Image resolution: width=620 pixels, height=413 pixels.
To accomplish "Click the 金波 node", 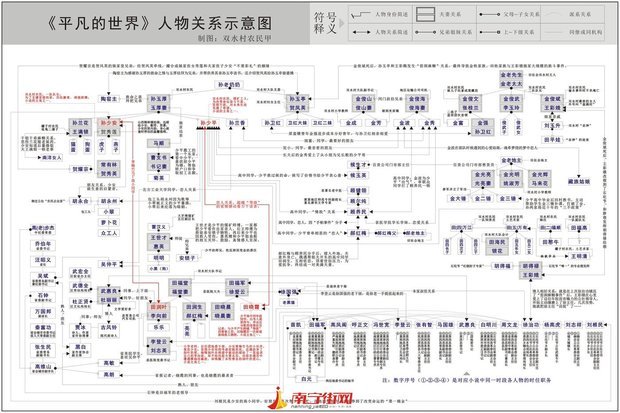I will pyautogui.click(x=405, y=123).
